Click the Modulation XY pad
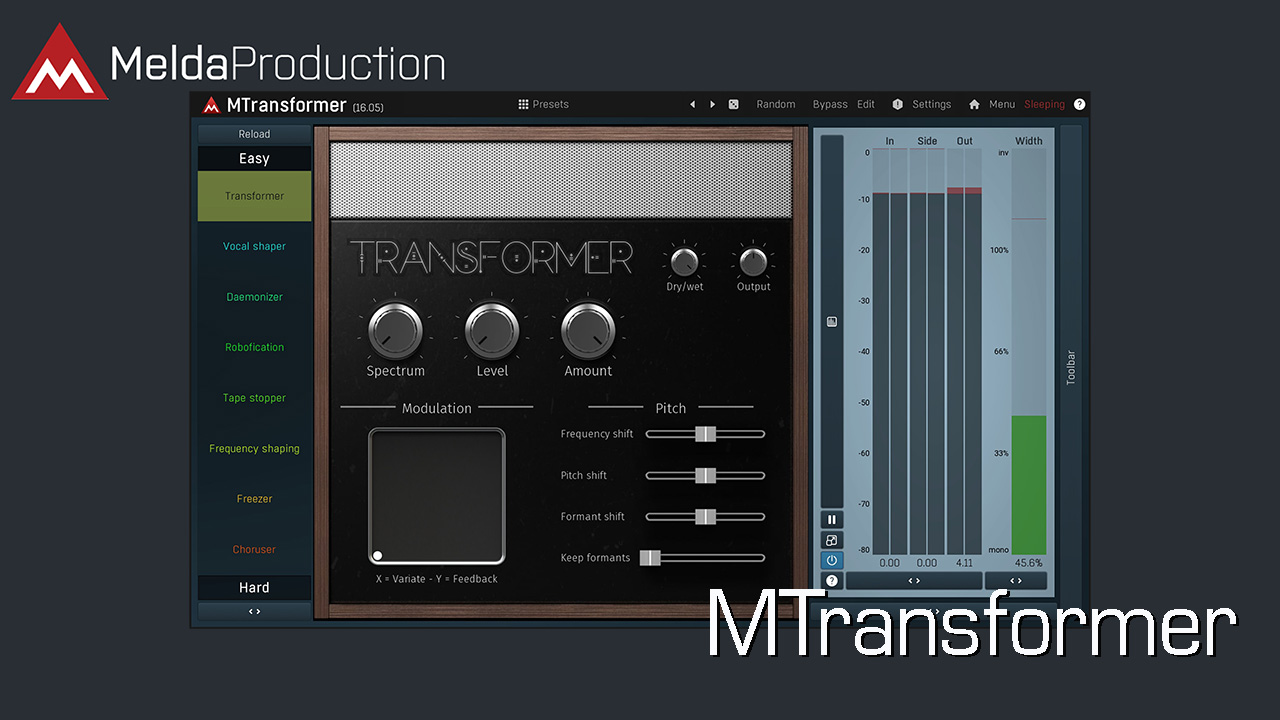This screenshot has width=1280, height=720. (x=437, y=496)
